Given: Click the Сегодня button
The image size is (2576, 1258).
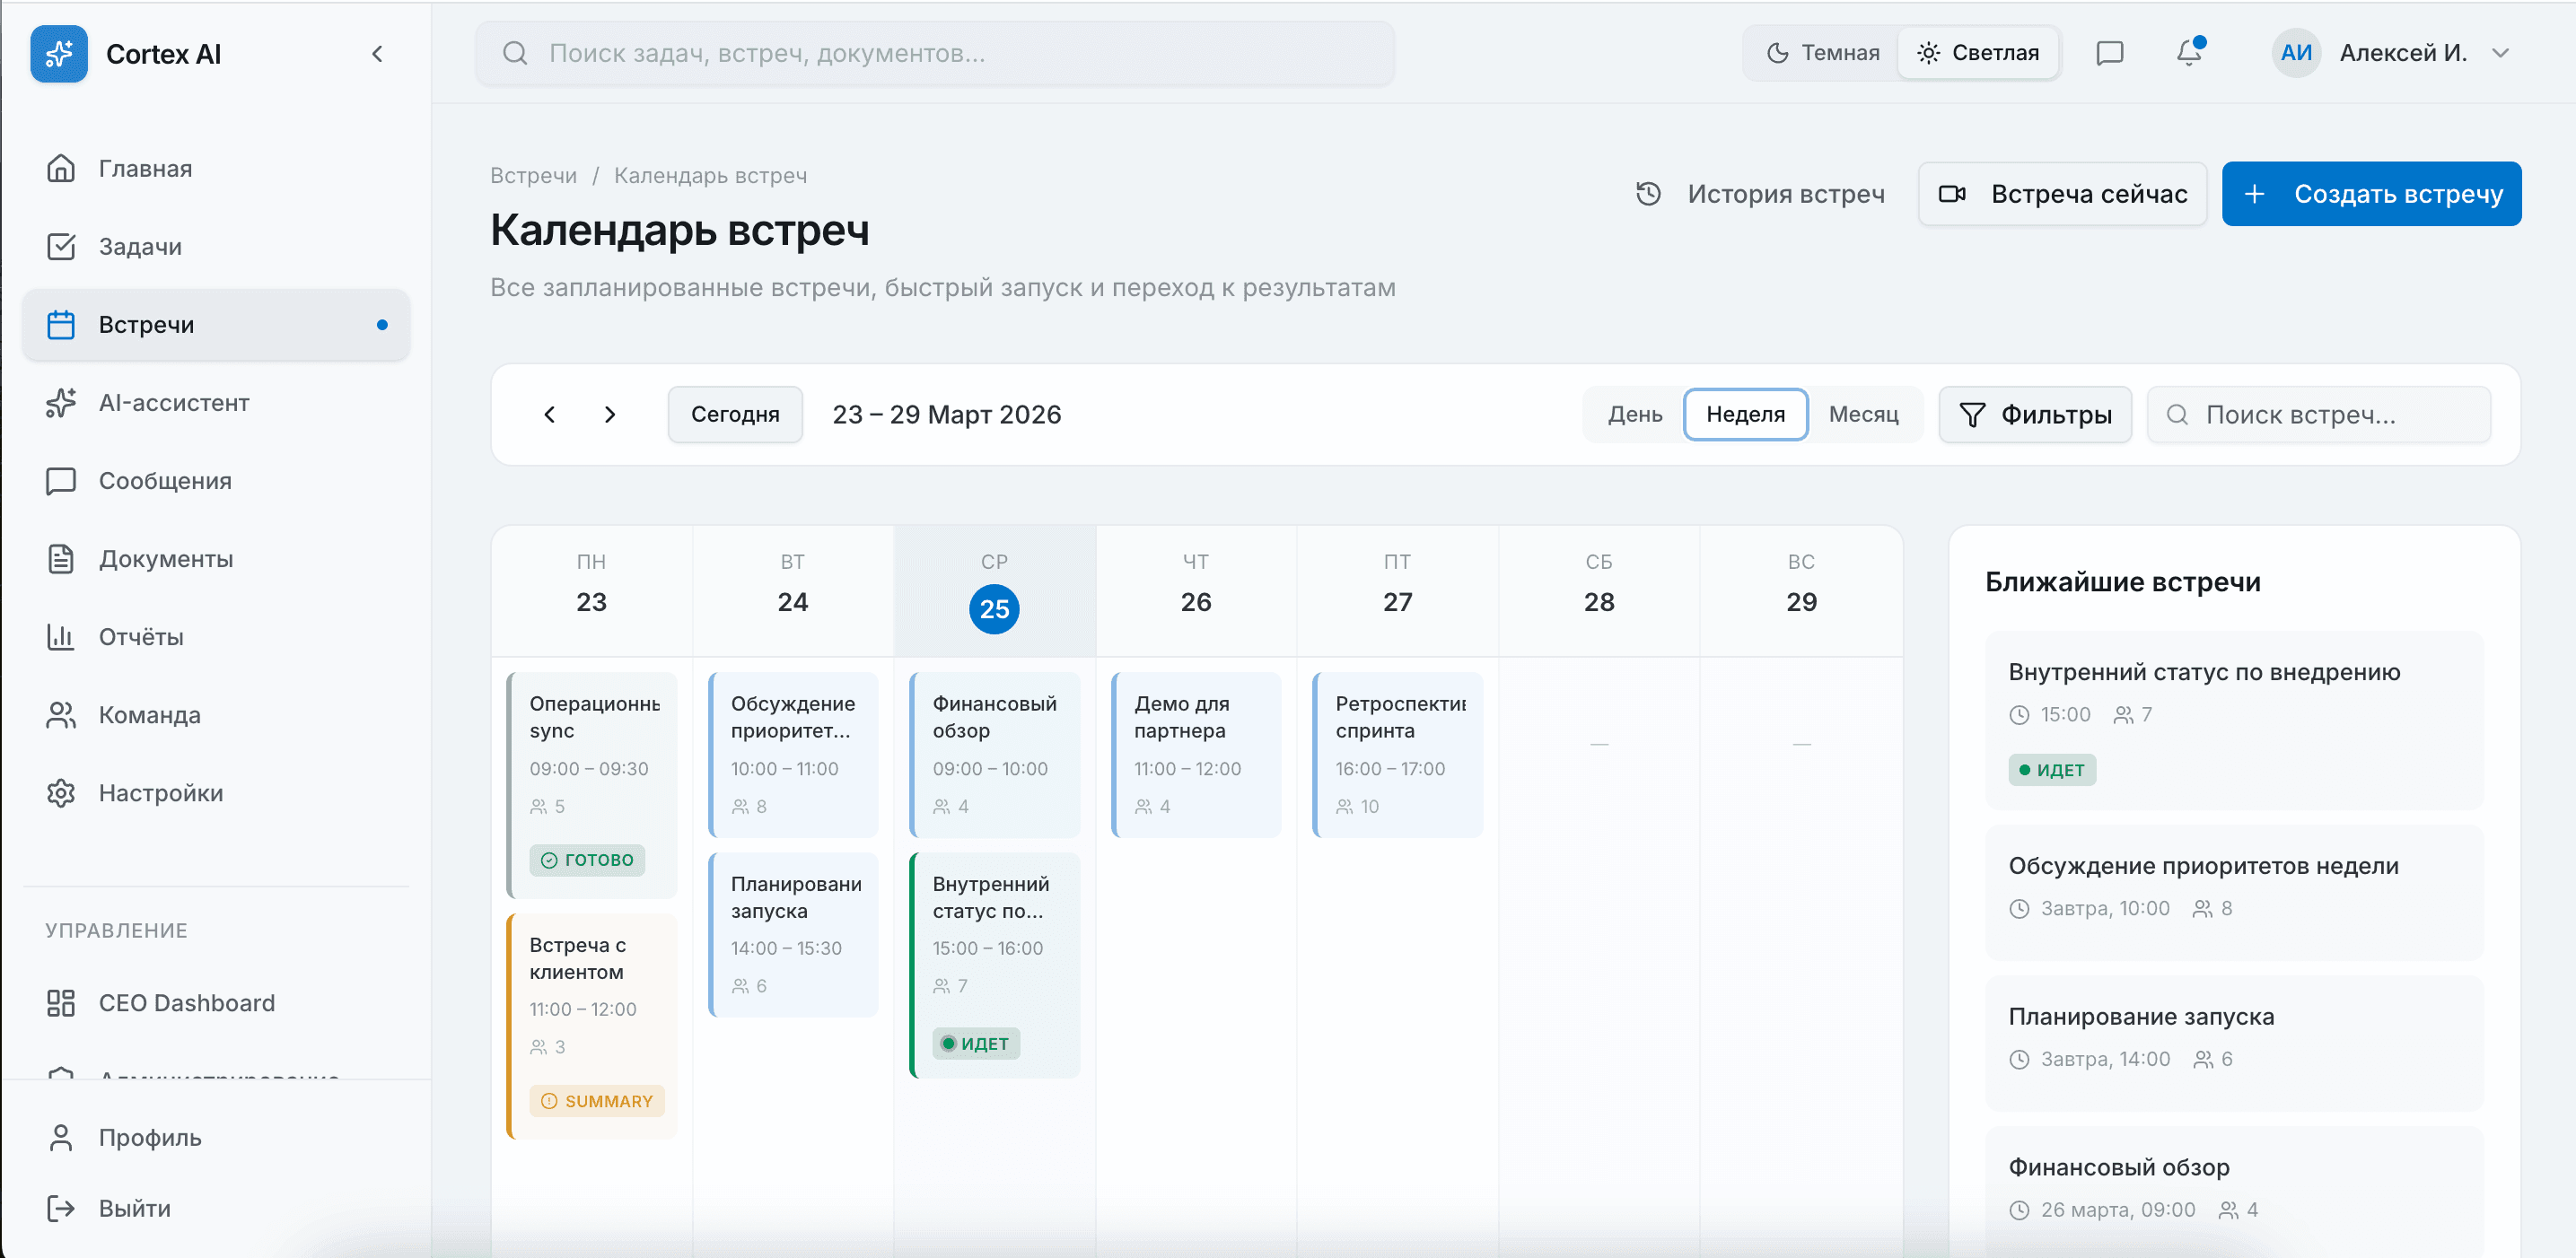Looking at the screenshot, I should (x=734, y=414).
